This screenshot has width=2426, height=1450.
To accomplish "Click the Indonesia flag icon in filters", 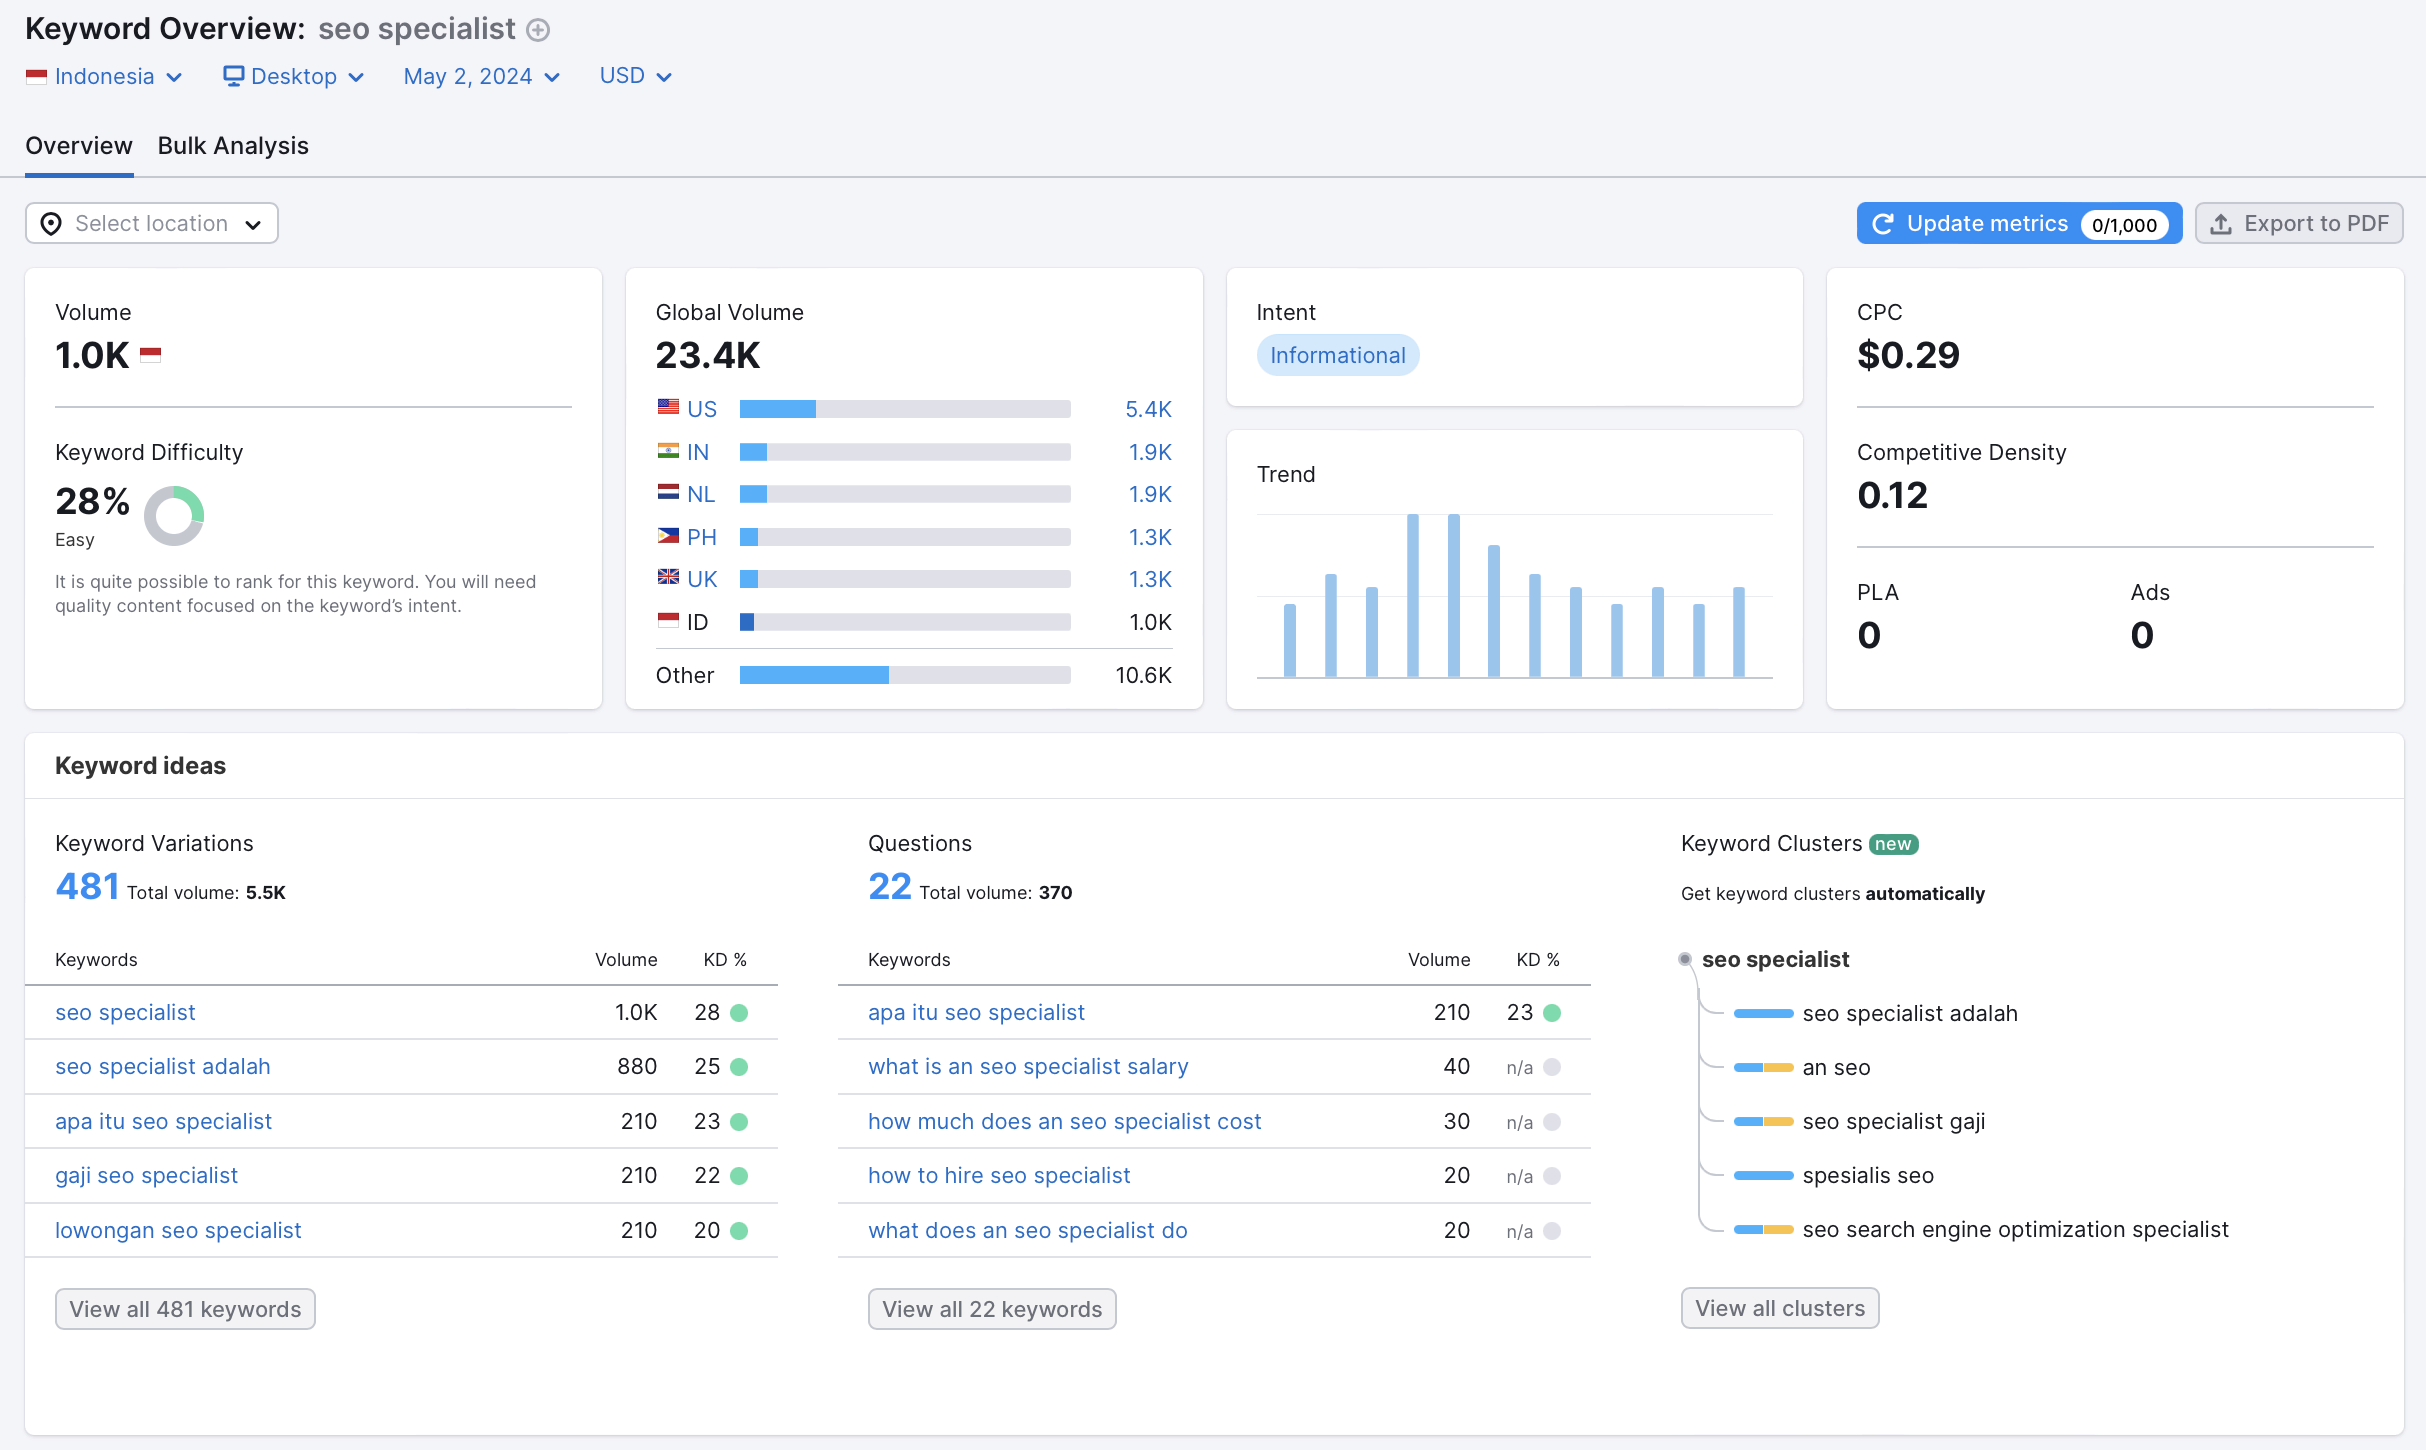I will (x=36, y=77).
